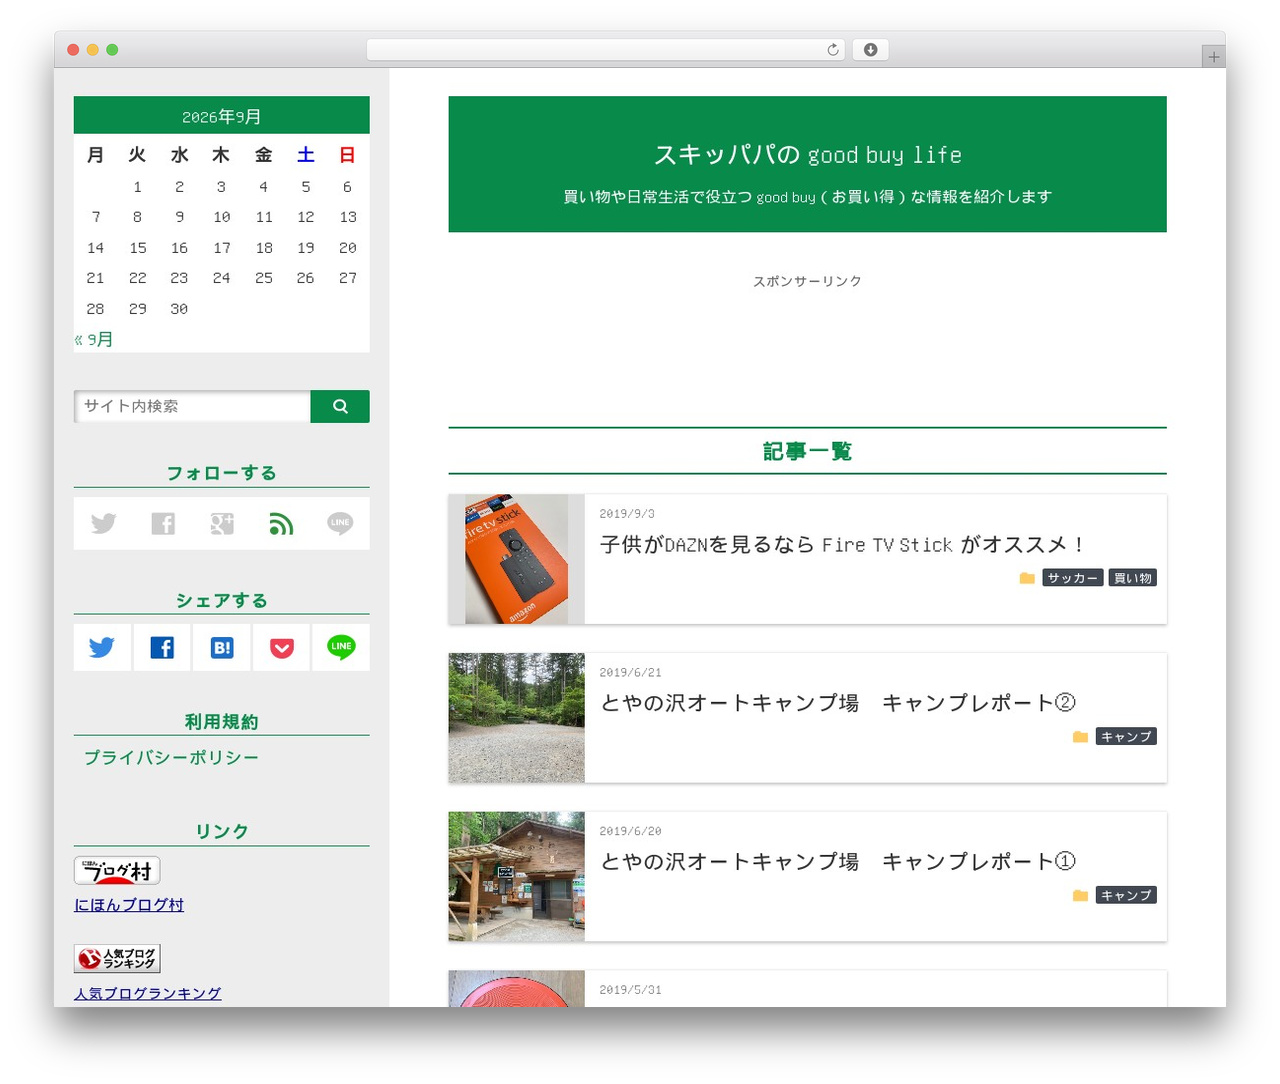This screenshot has width=1280, height=1084.
Task: Click calendar day 15
Action: coord(138,248)
